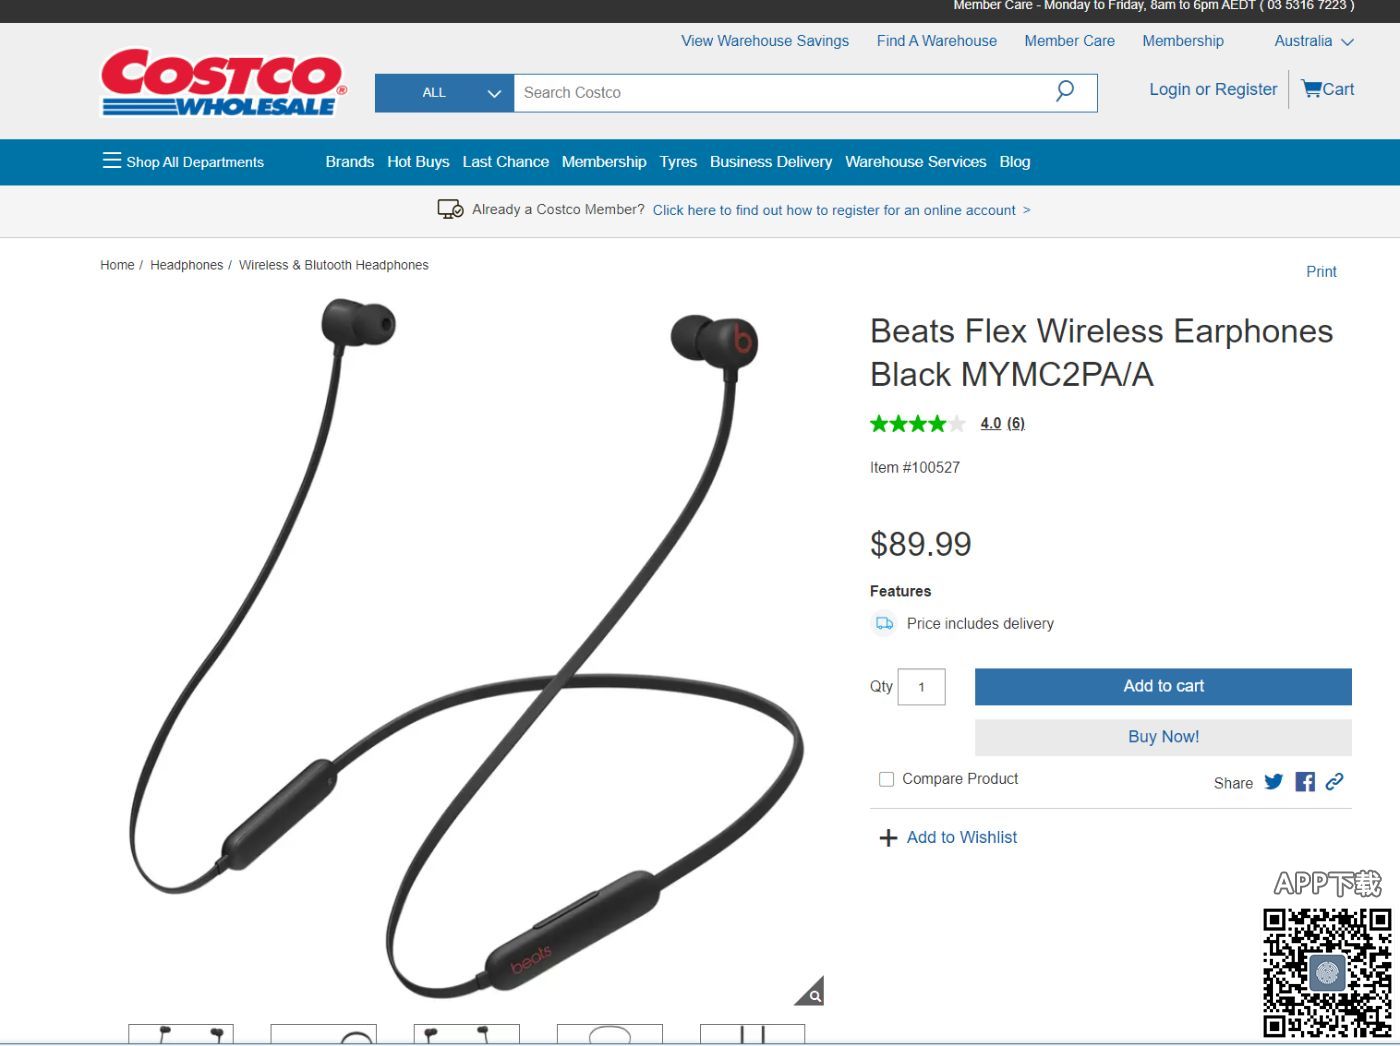Share product on Facebook
Screen dimensions: 1400x1046
point(1305,782)
